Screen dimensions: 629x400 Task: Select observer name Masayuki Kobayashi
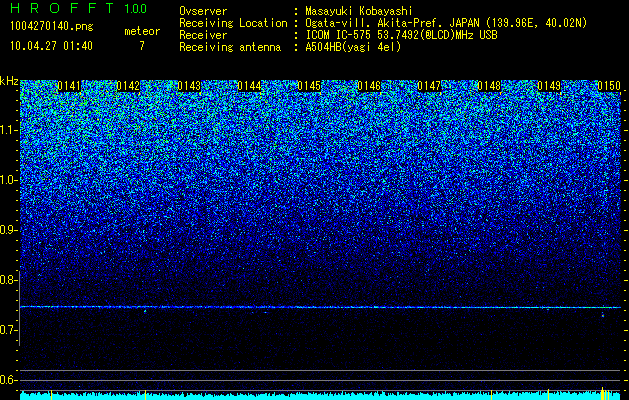(x=358, y=11)
